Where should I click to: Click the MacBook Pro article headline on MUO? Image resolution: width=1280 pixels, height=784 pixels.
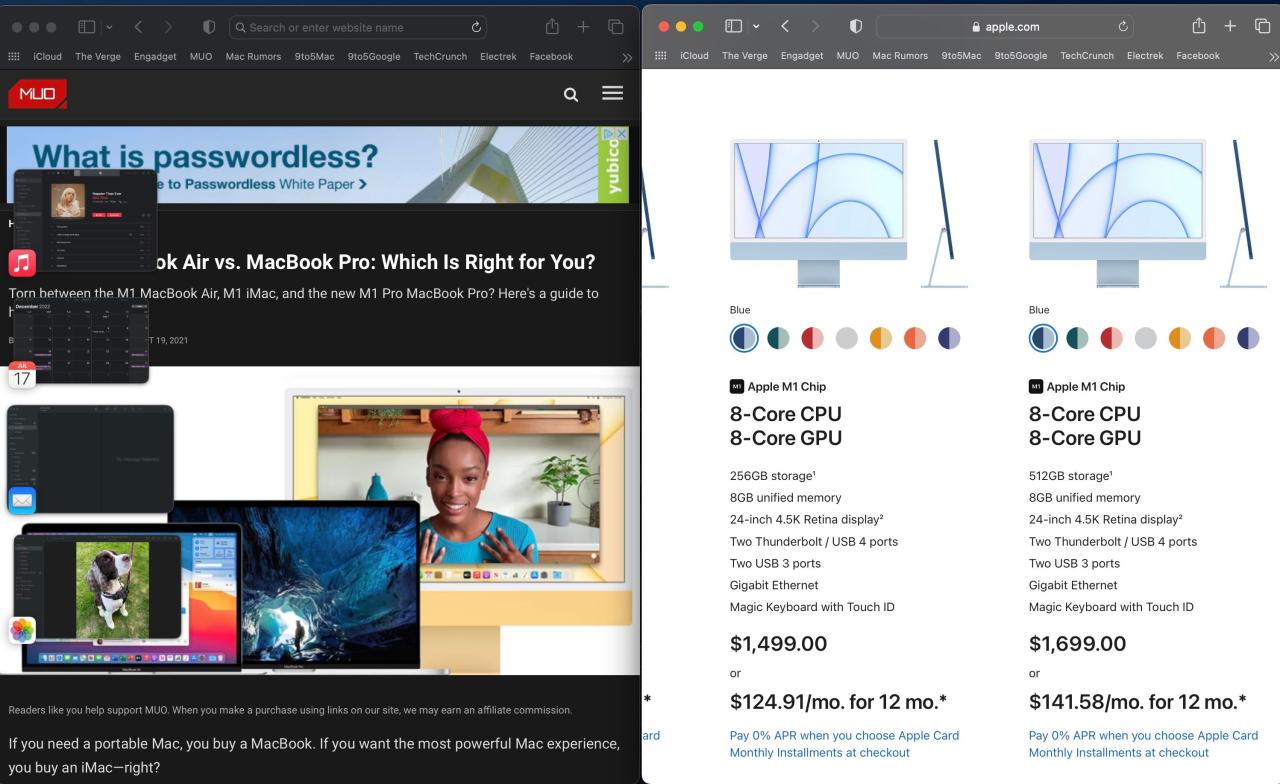377,262
